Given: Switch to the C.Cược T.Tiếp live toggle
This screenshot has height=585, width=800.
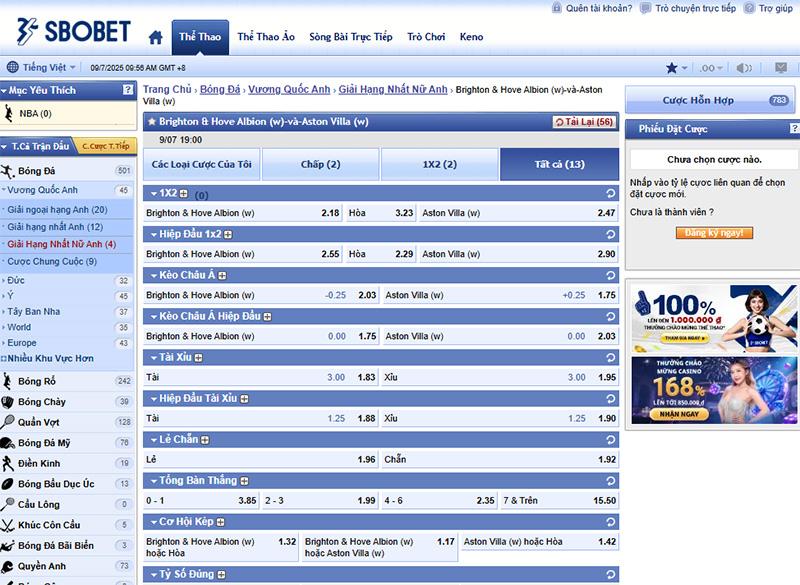Looking at the screenshot, I should pyautogui.click(x=105, y=146).
